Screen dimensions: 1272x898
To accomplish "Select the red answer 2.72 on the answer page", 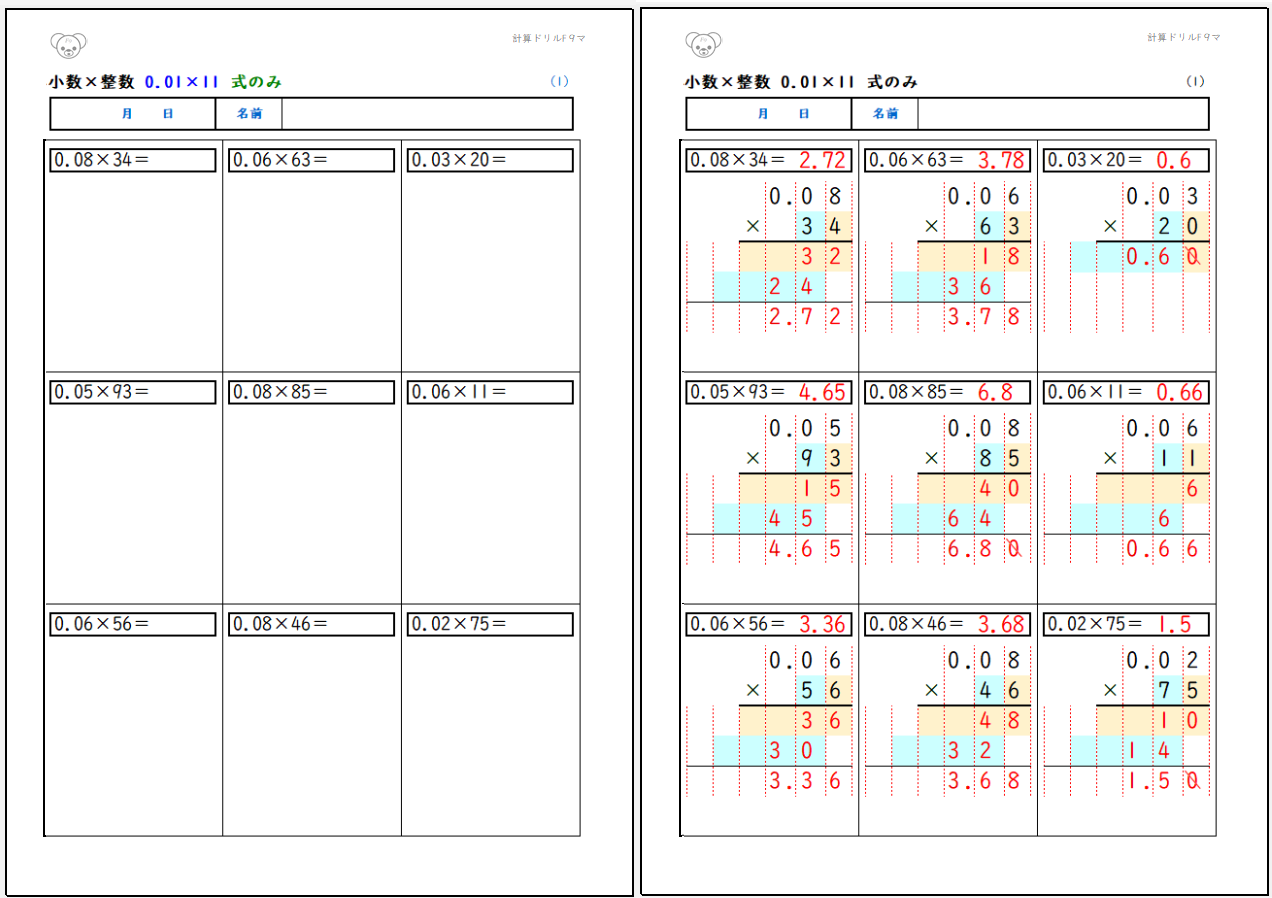I will (x=822, y=160).
